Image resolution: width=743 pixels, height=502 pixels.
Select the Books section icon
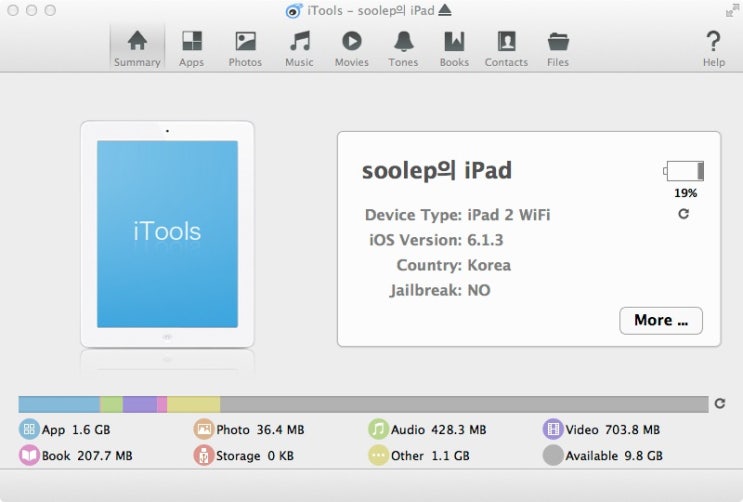(x=454, y=48)
